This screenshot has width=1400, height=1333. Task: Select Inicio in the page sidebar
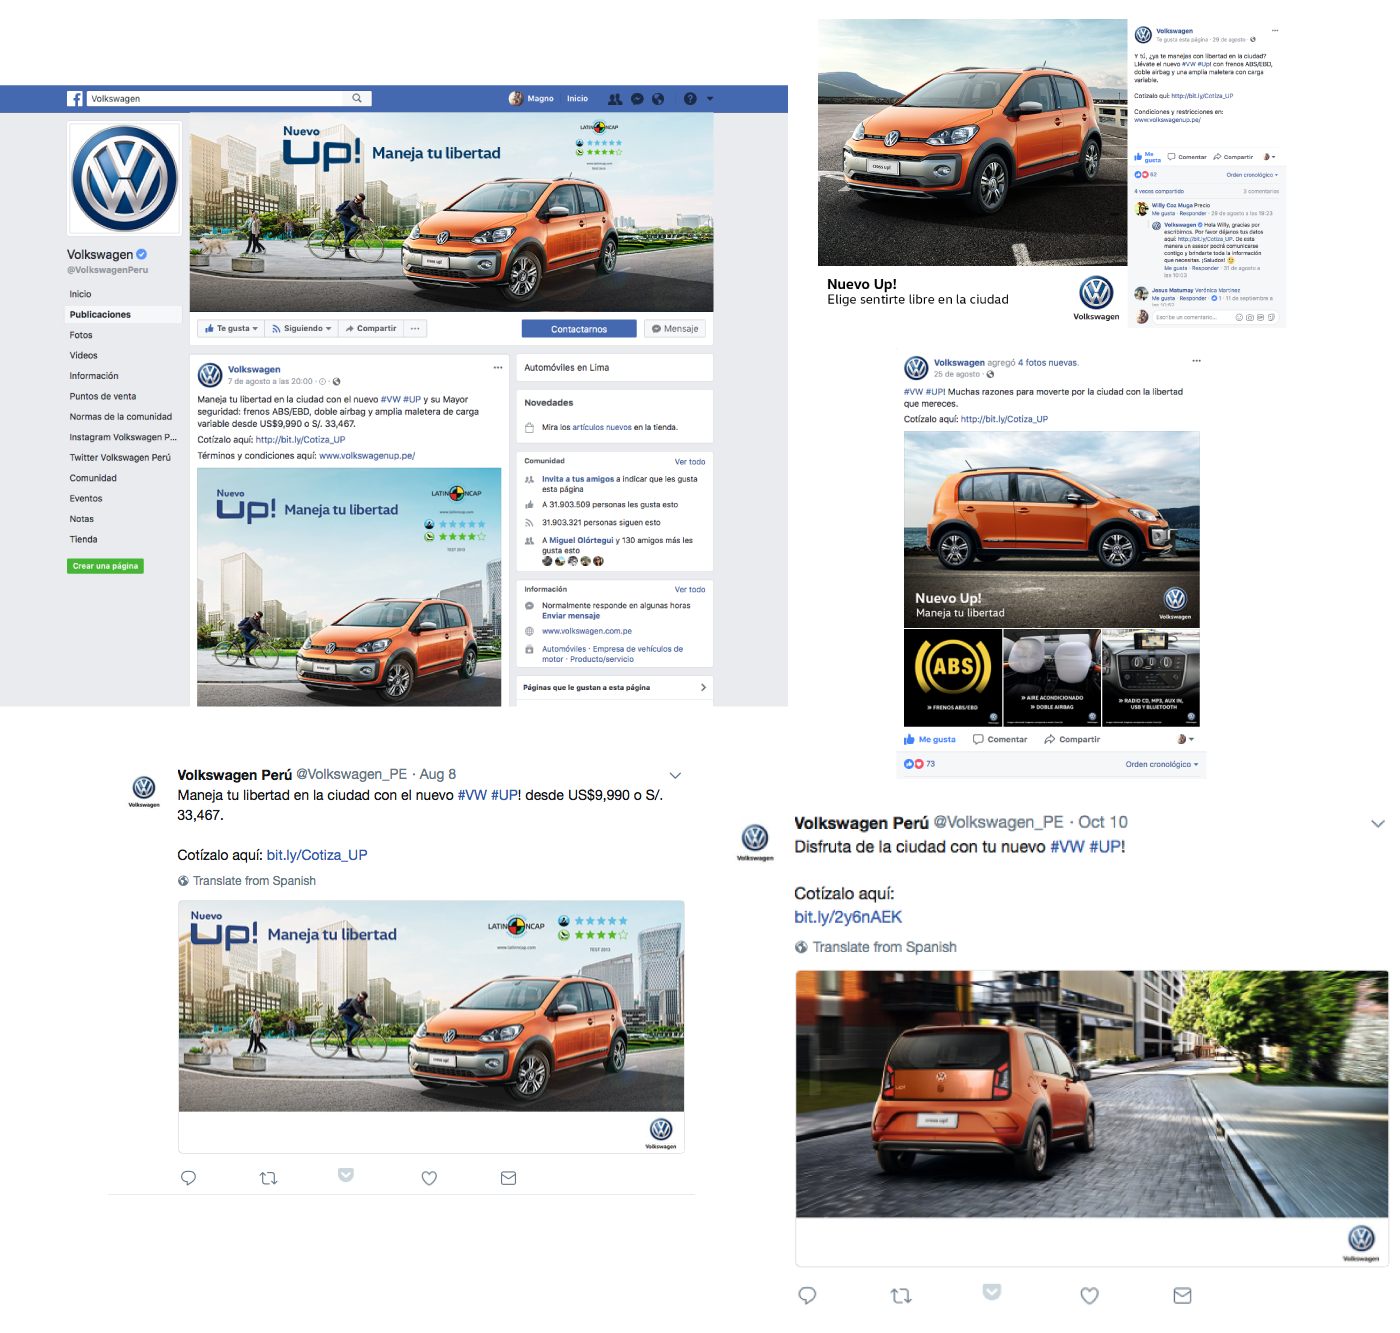click(80, 294)
